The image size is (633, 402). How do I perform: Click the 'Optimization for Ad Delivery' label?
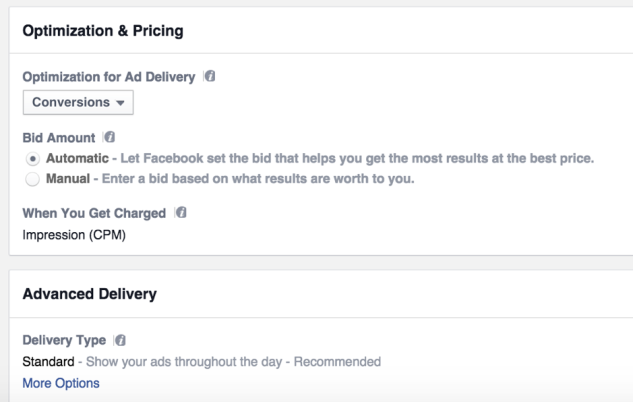[x=109, y=77]
